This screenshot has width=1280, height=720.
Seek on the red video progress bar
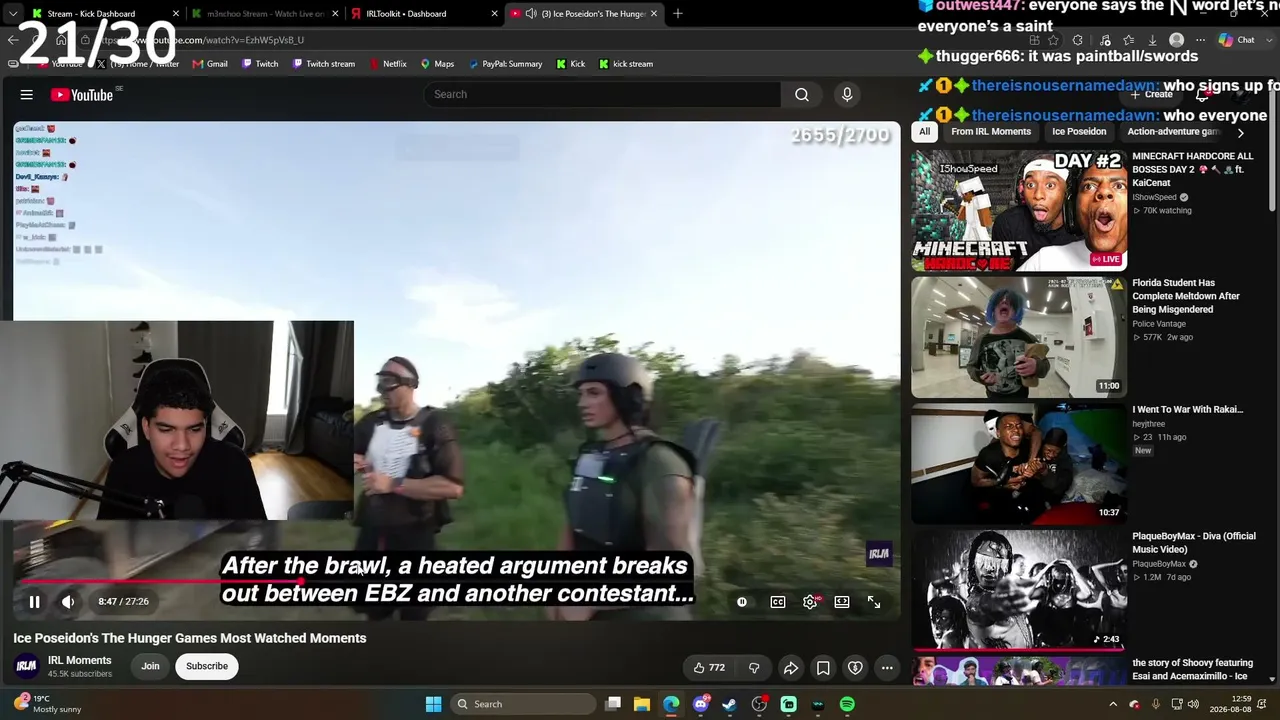pos(457,581)
